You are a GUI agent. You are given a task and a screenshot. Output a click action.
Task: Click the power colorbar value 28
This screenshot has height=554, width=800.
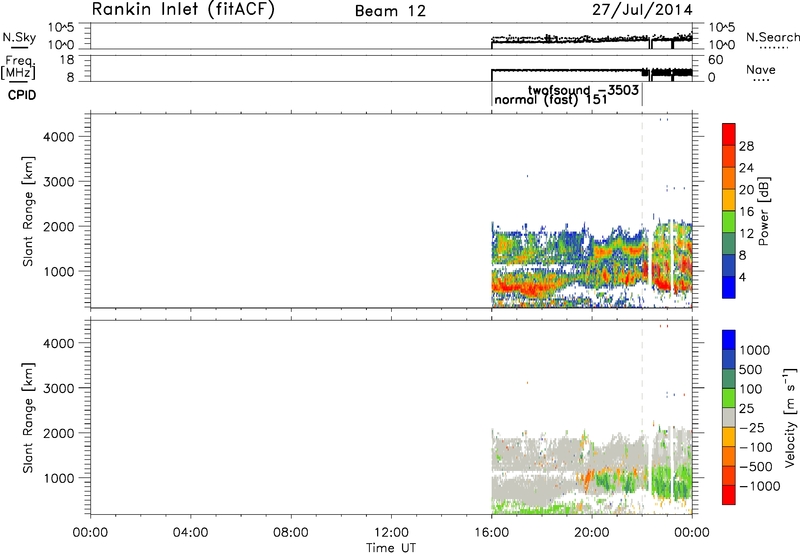point(746,146)
